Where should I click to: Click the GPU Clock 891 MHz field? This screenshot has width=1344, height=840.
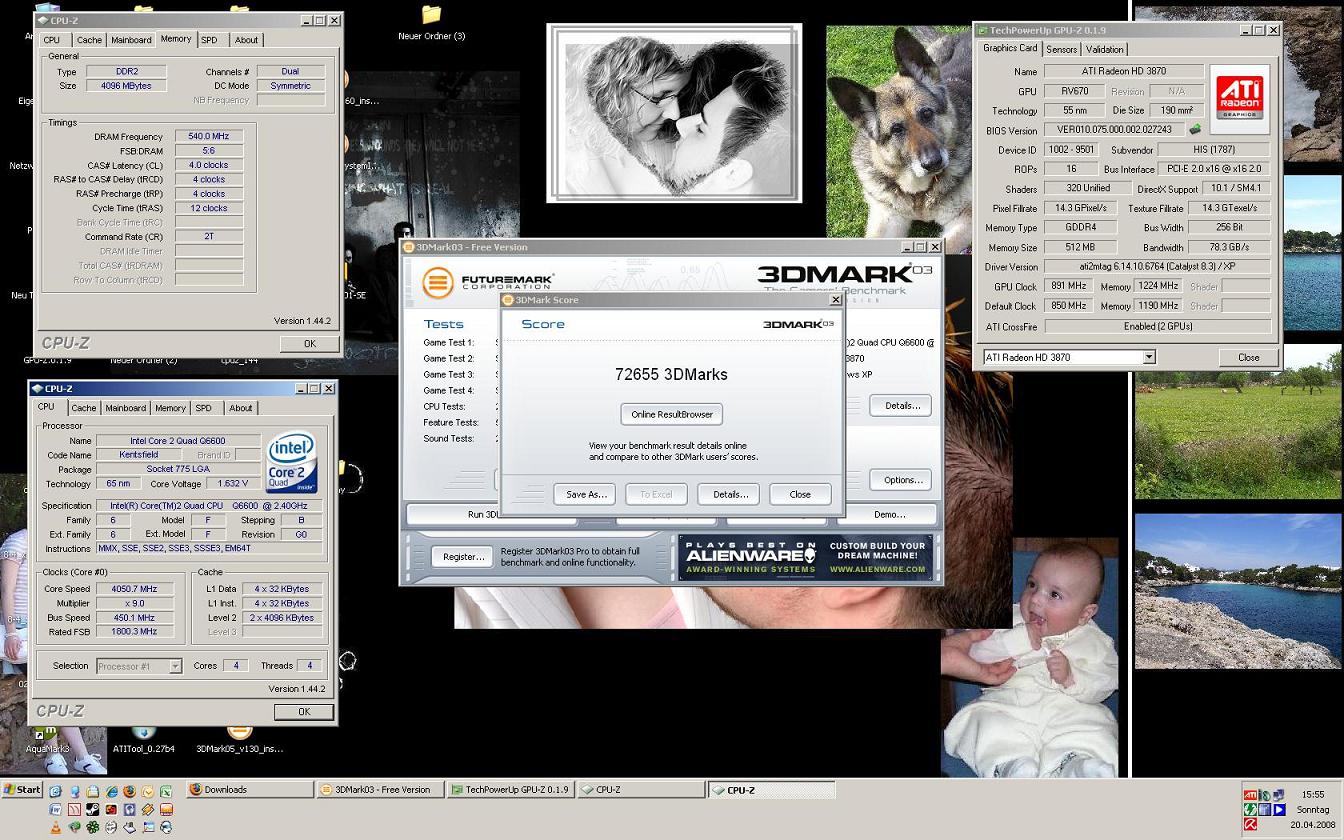[x=1069, y=286]
